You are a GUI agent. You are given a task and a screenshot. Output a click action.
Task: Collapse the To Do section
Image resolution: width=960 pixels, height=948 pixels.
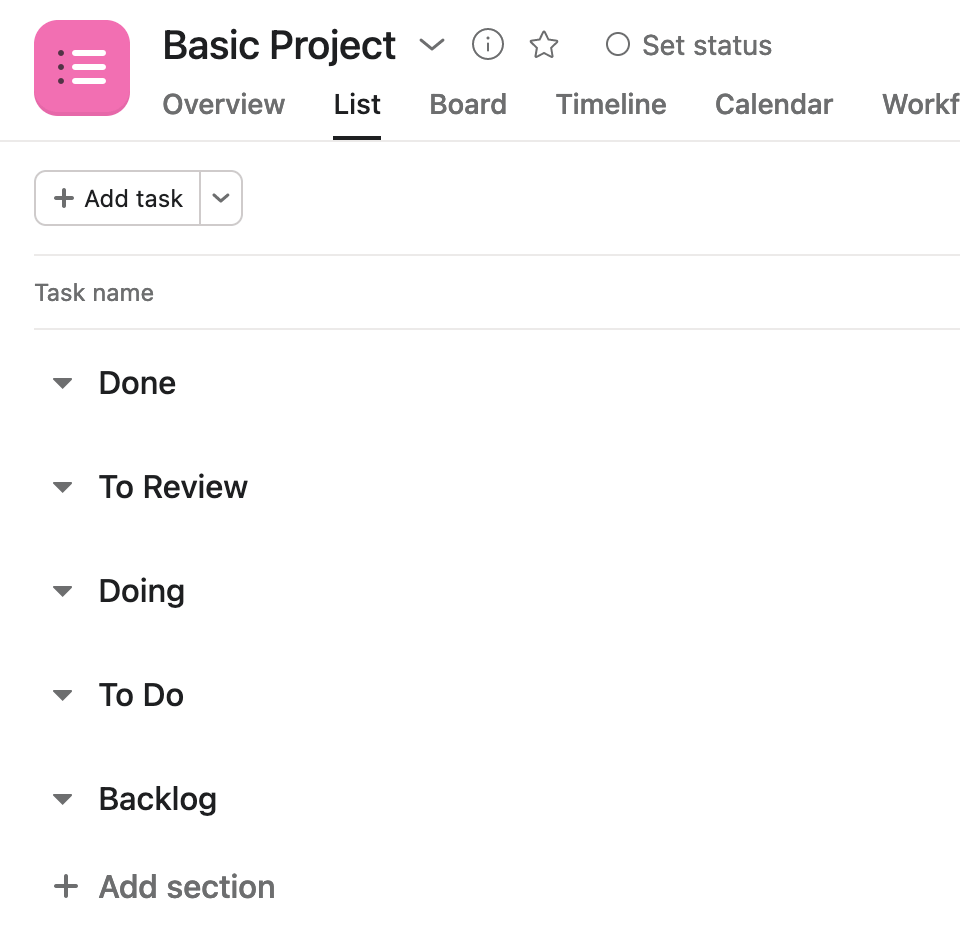63,695
